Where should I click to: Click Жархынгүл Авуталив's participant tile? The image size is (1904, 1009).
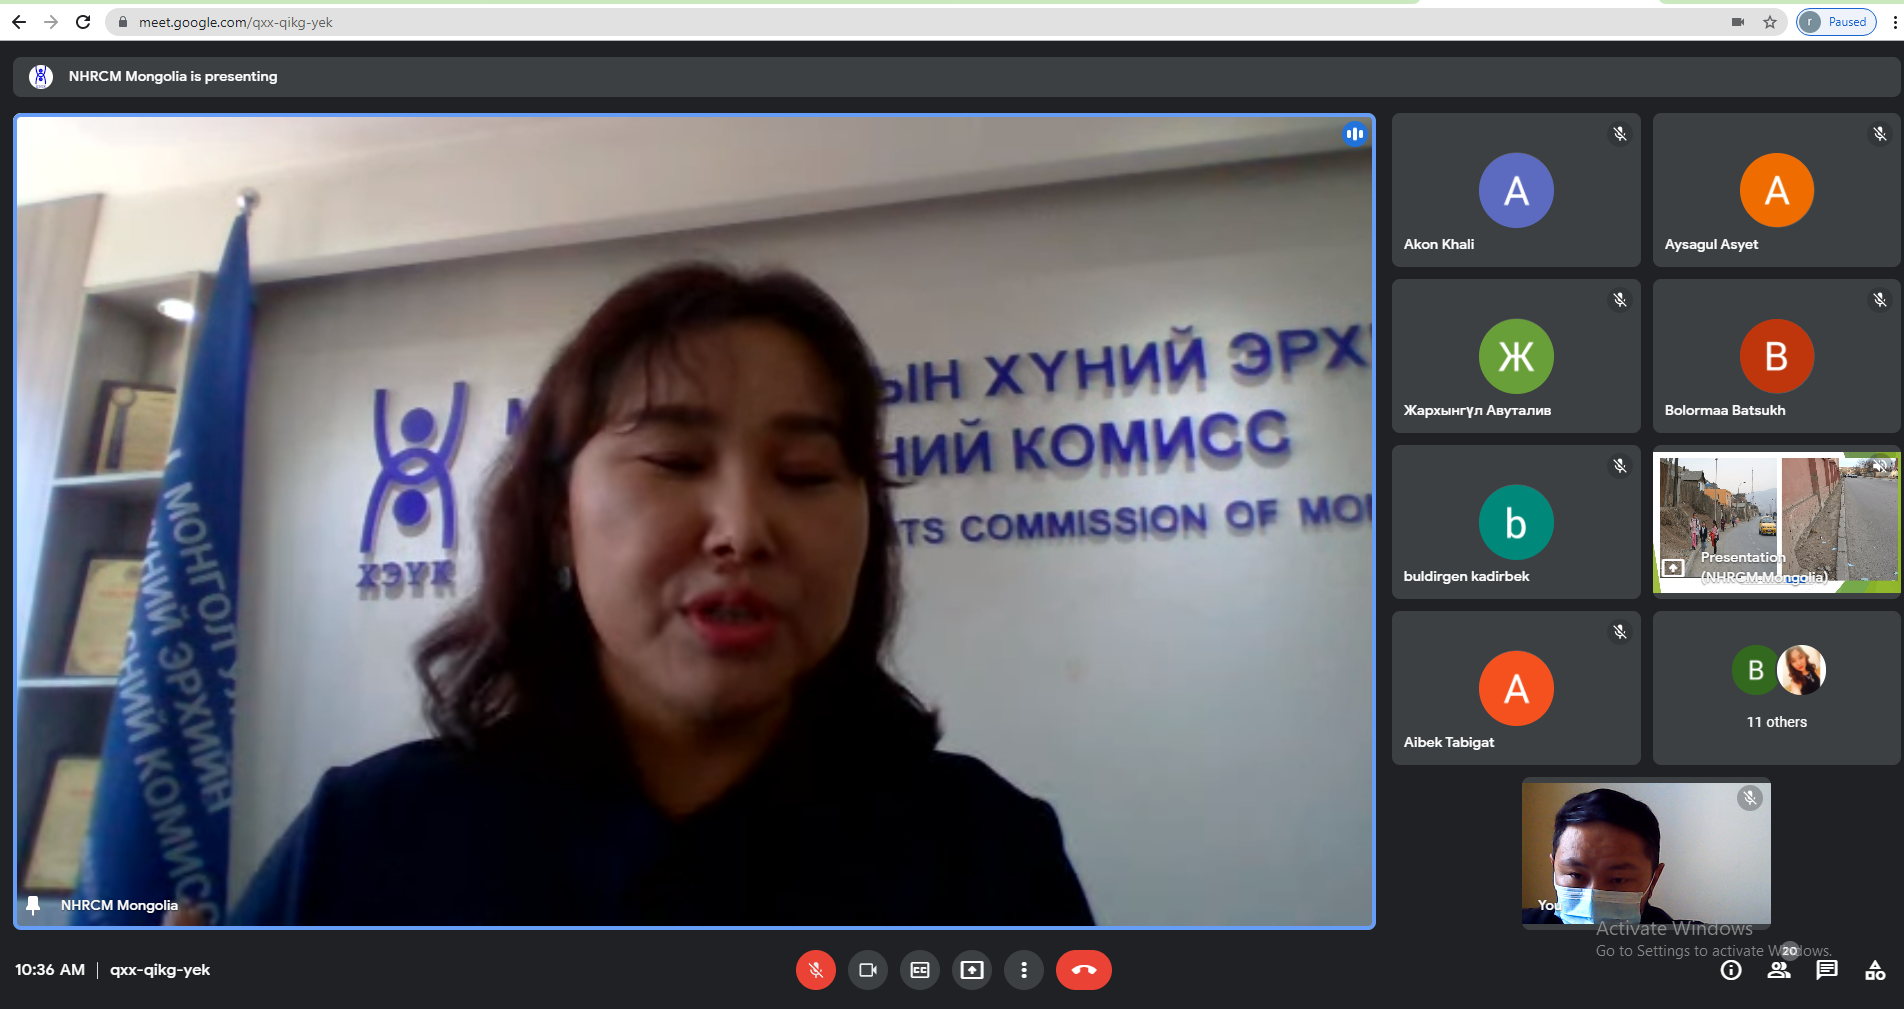pos(1516,356)
